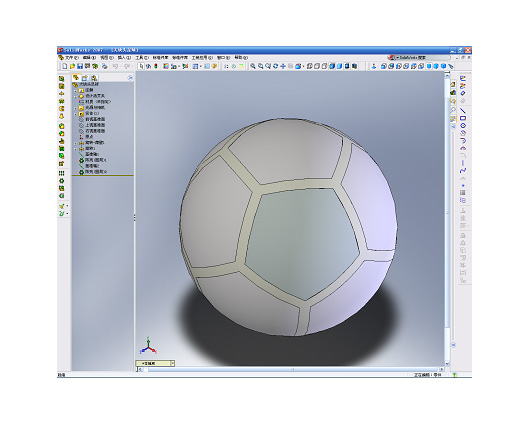Activate the Rotate View tool
The height and width of the screenshot is (424, 530).
point(275,67)
